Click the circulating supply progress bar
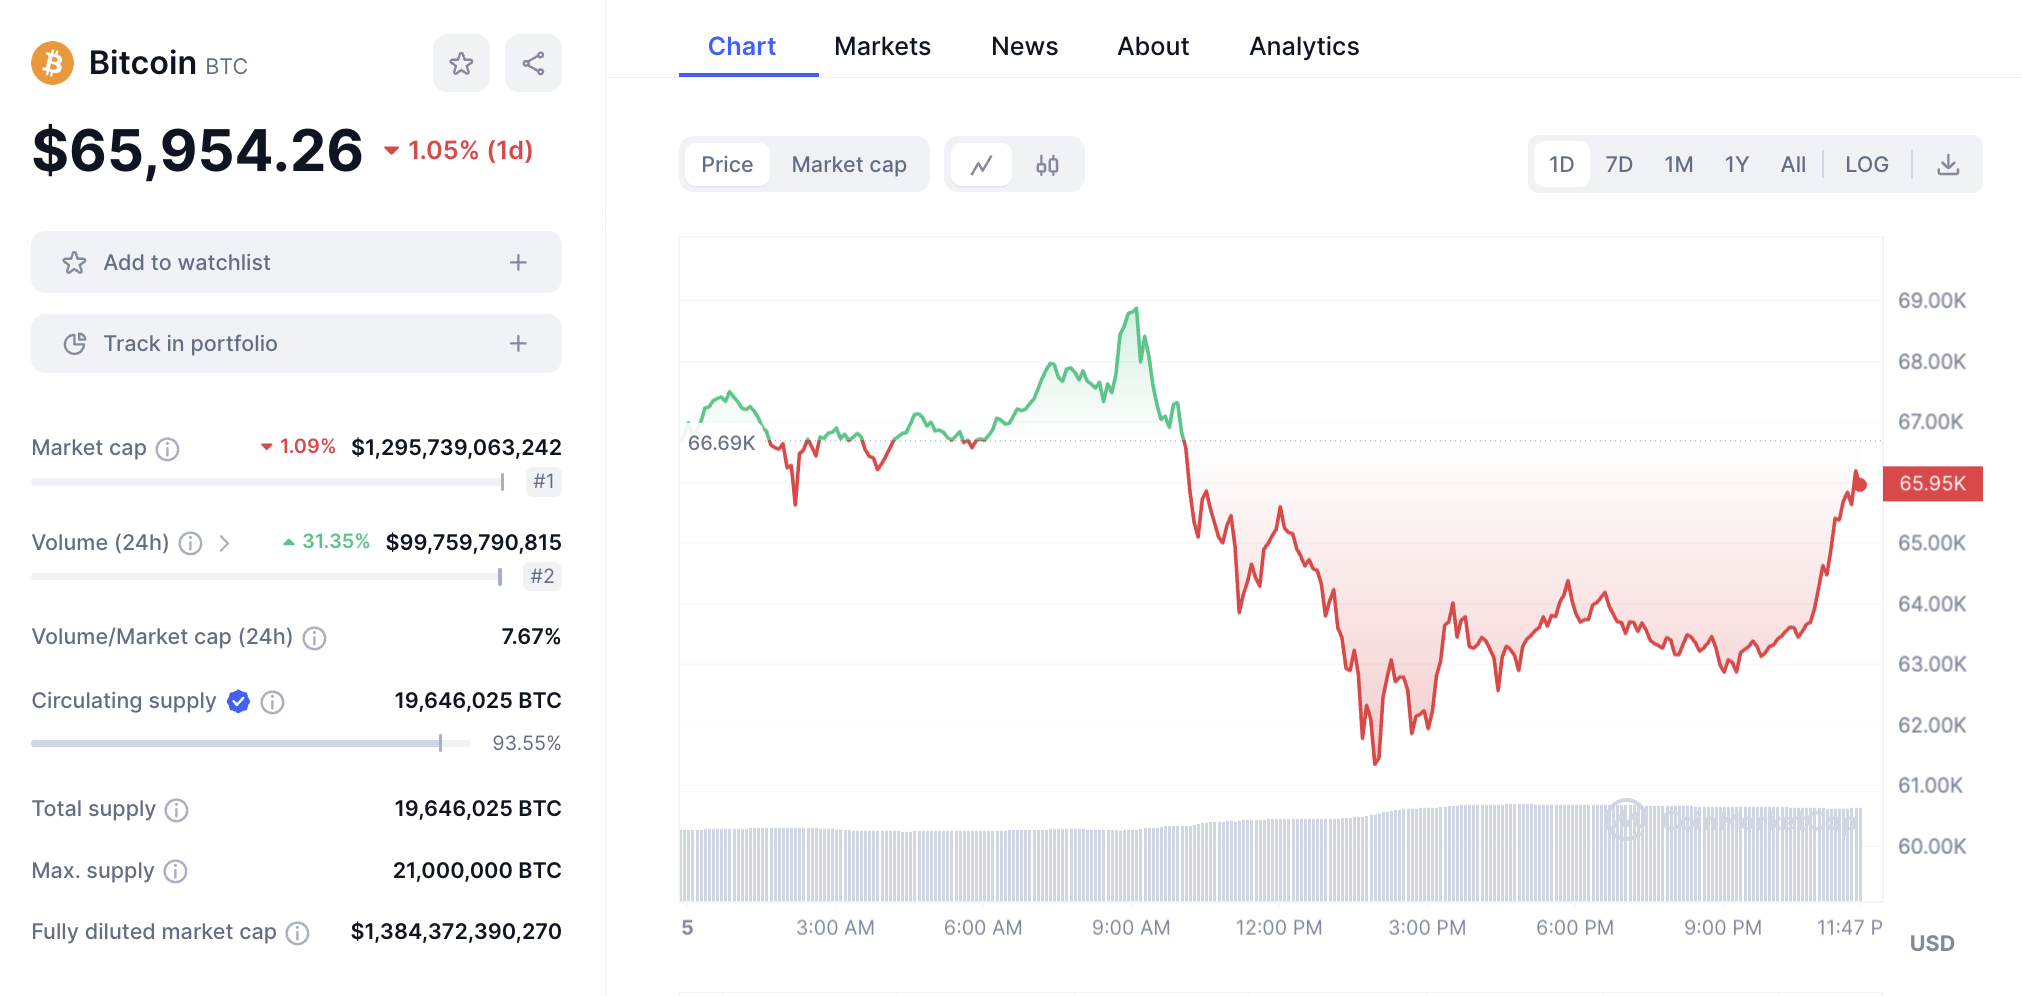 click(x=250, y=744)
